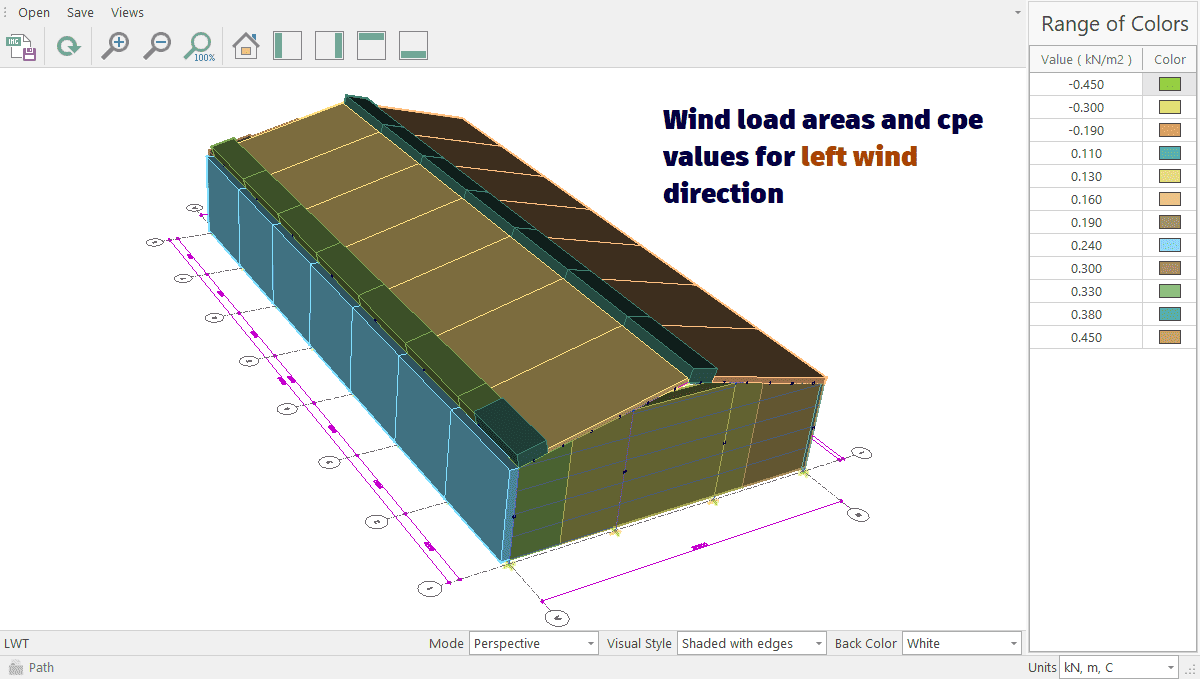Click the save image icon

22,46
